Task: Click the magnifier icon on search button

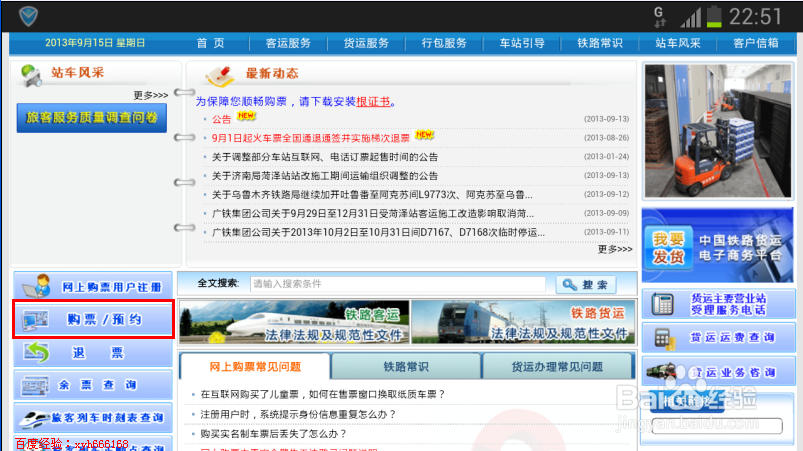Action: tap(569, 285)
